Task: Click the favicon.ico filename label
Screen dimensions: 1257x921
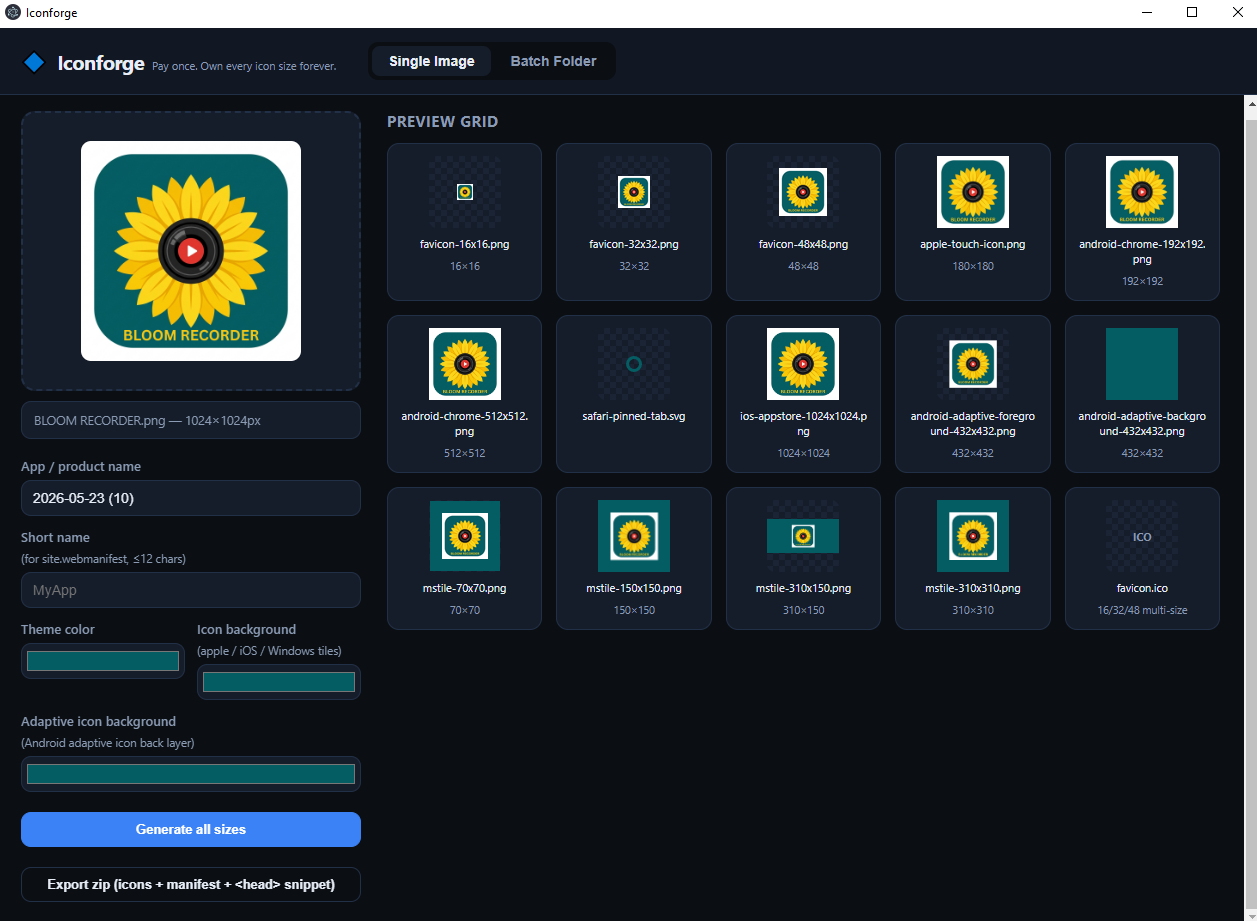Action: [x=1142, y=588]
